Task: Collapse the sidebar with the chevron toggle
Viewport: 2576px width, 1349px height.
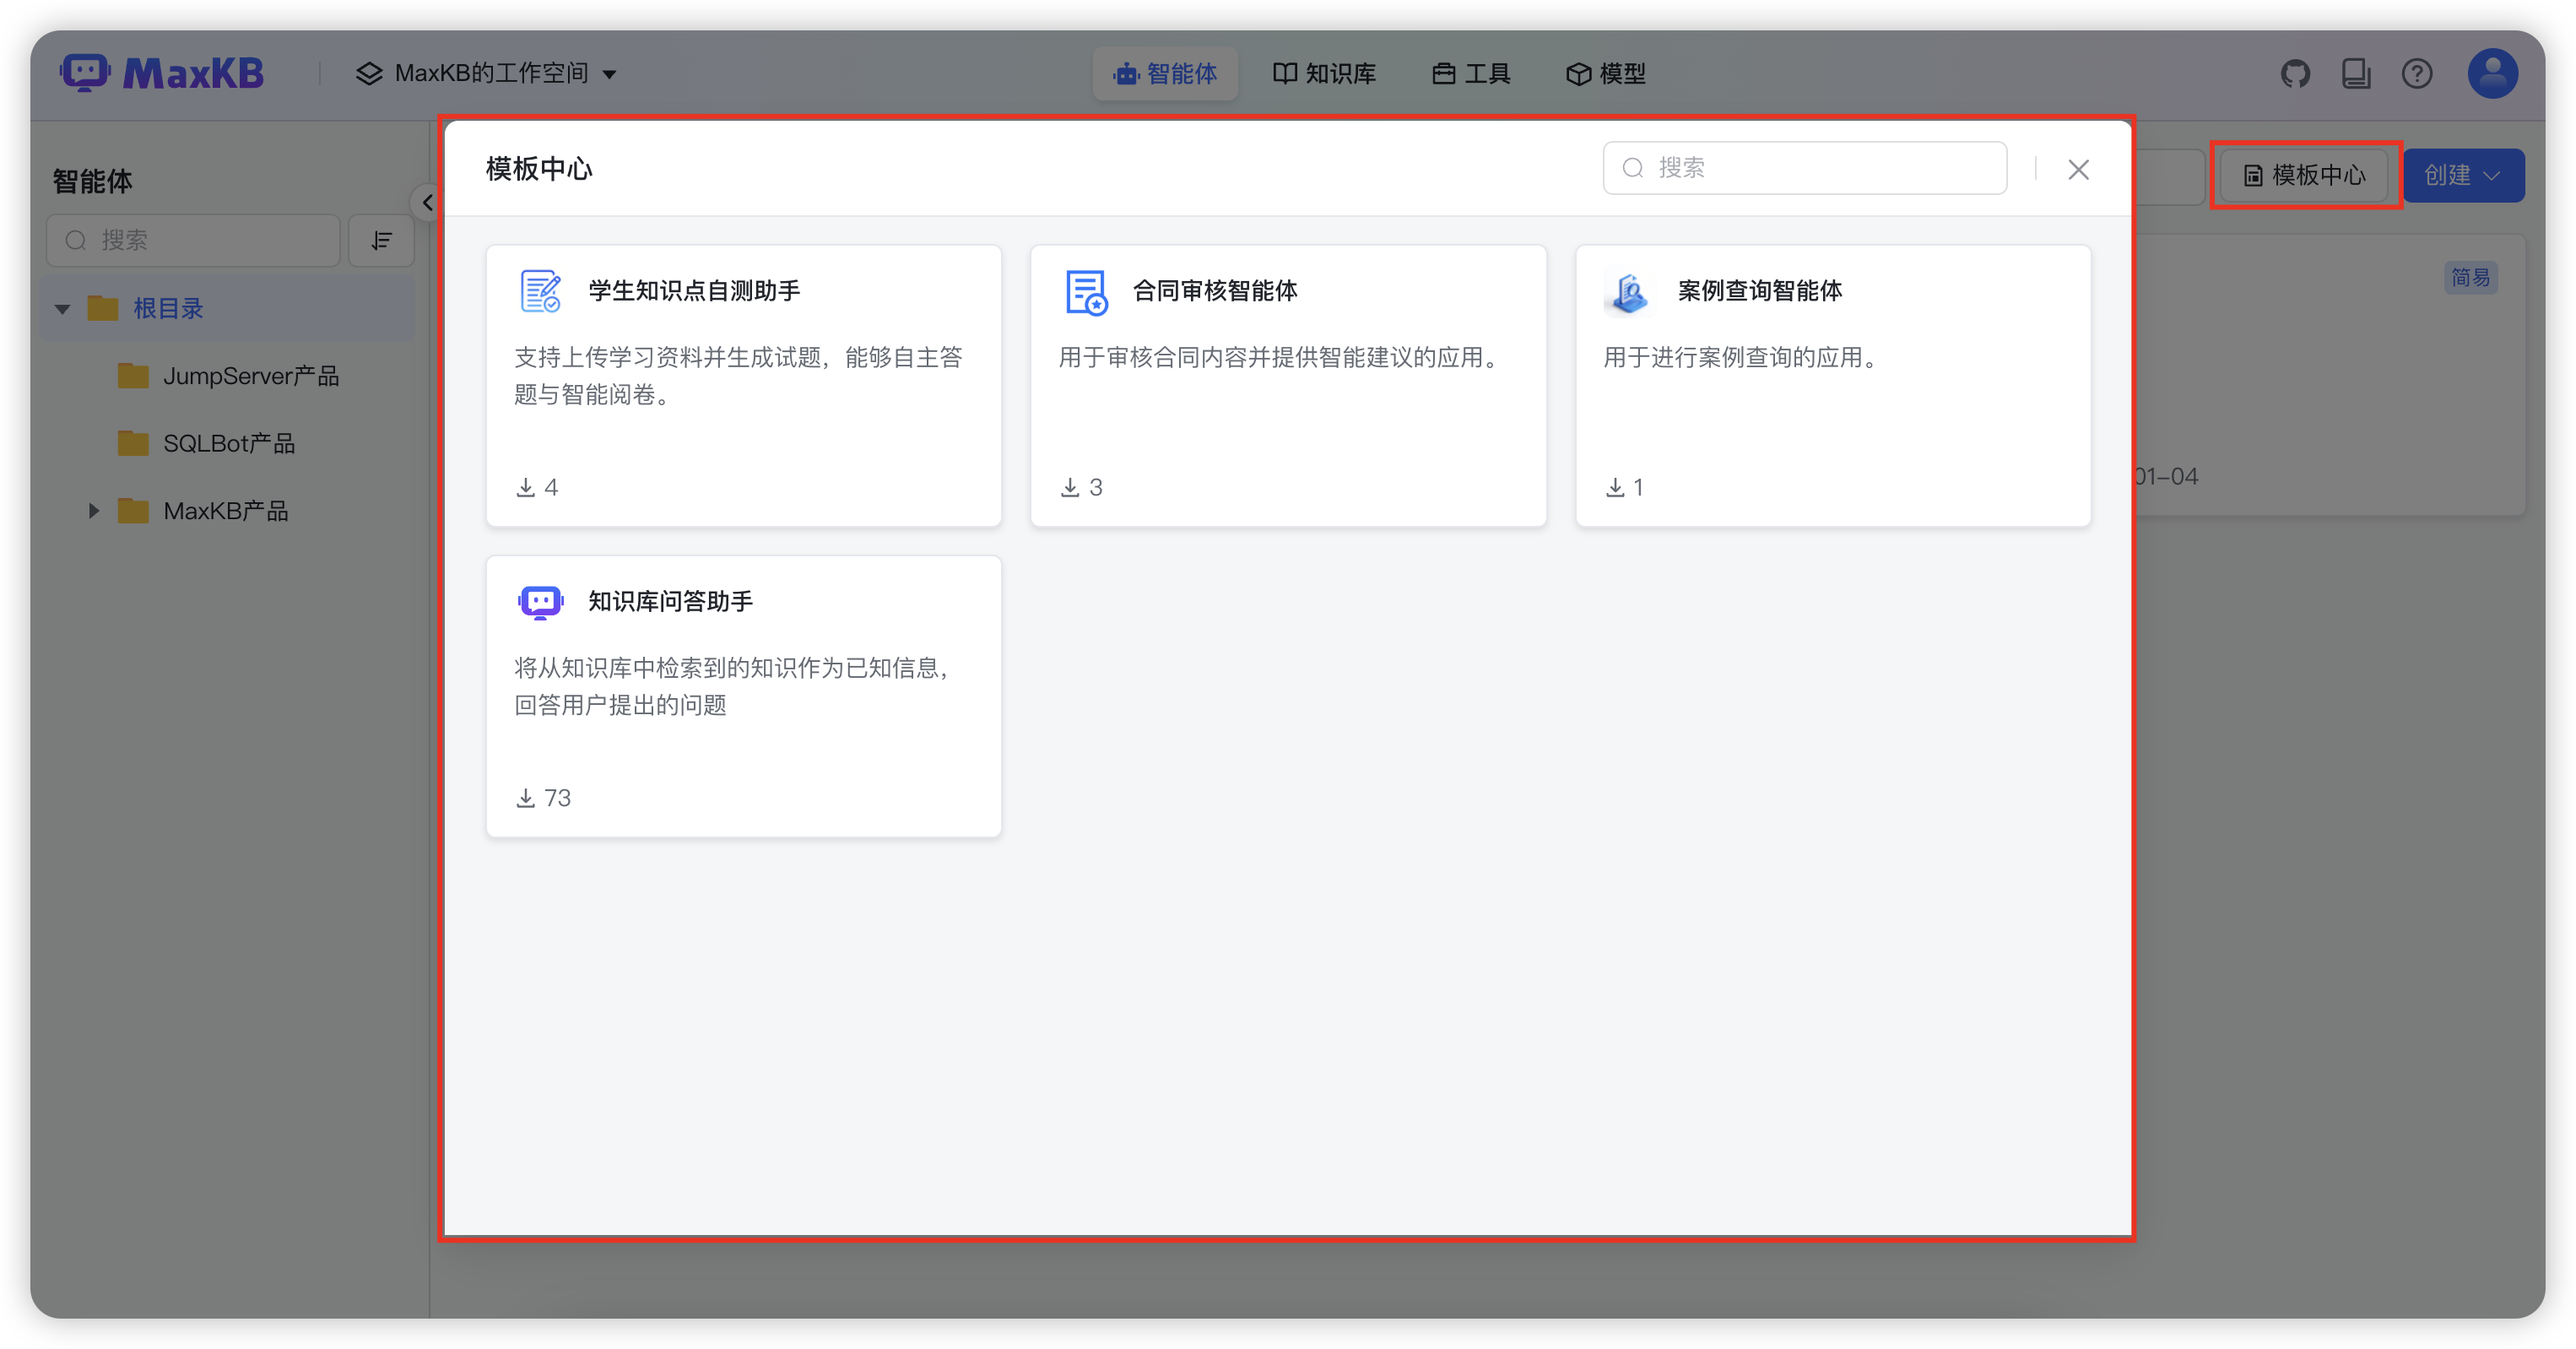Action: click(428, 202)
